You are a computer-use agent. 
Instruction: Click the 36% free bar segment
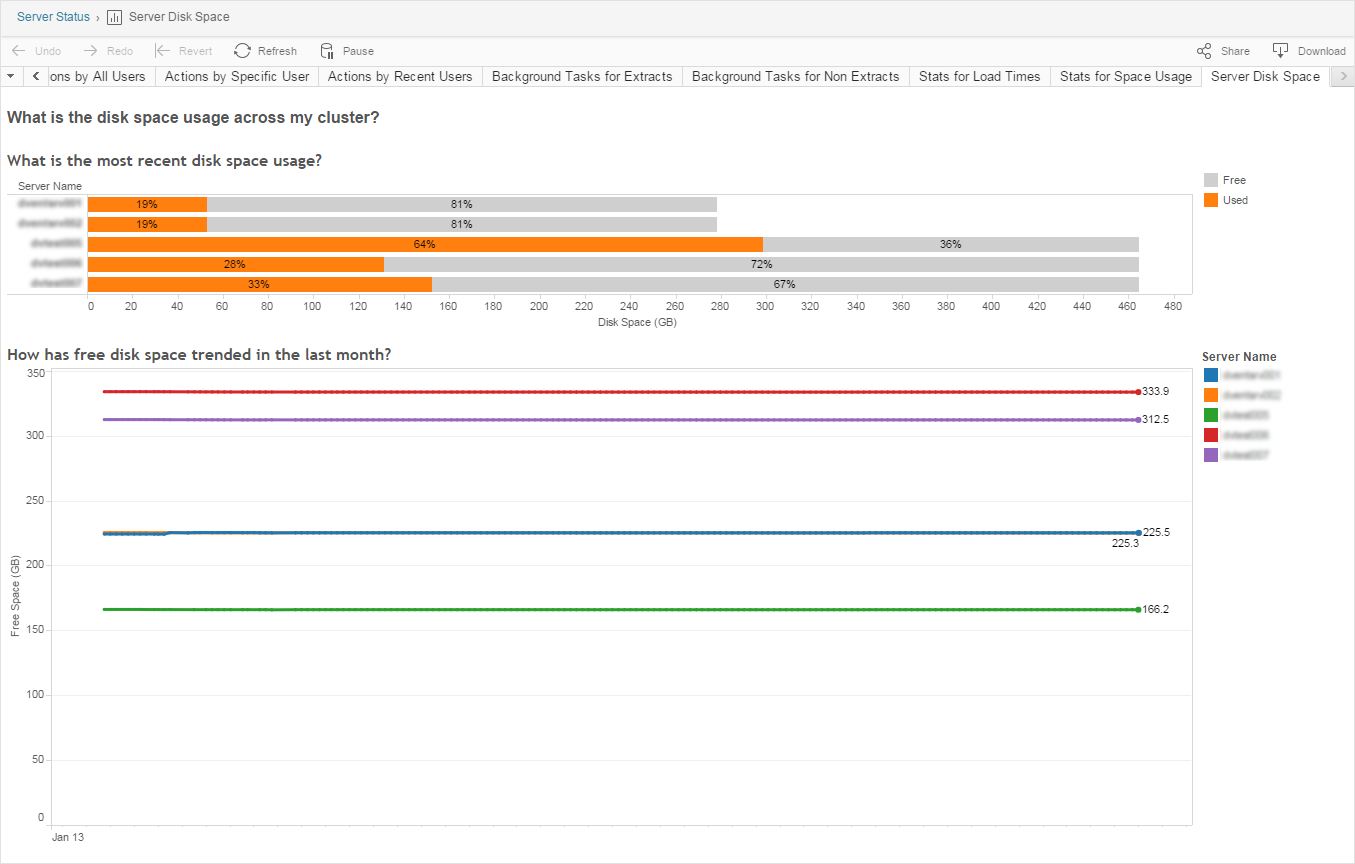[951, 244]
